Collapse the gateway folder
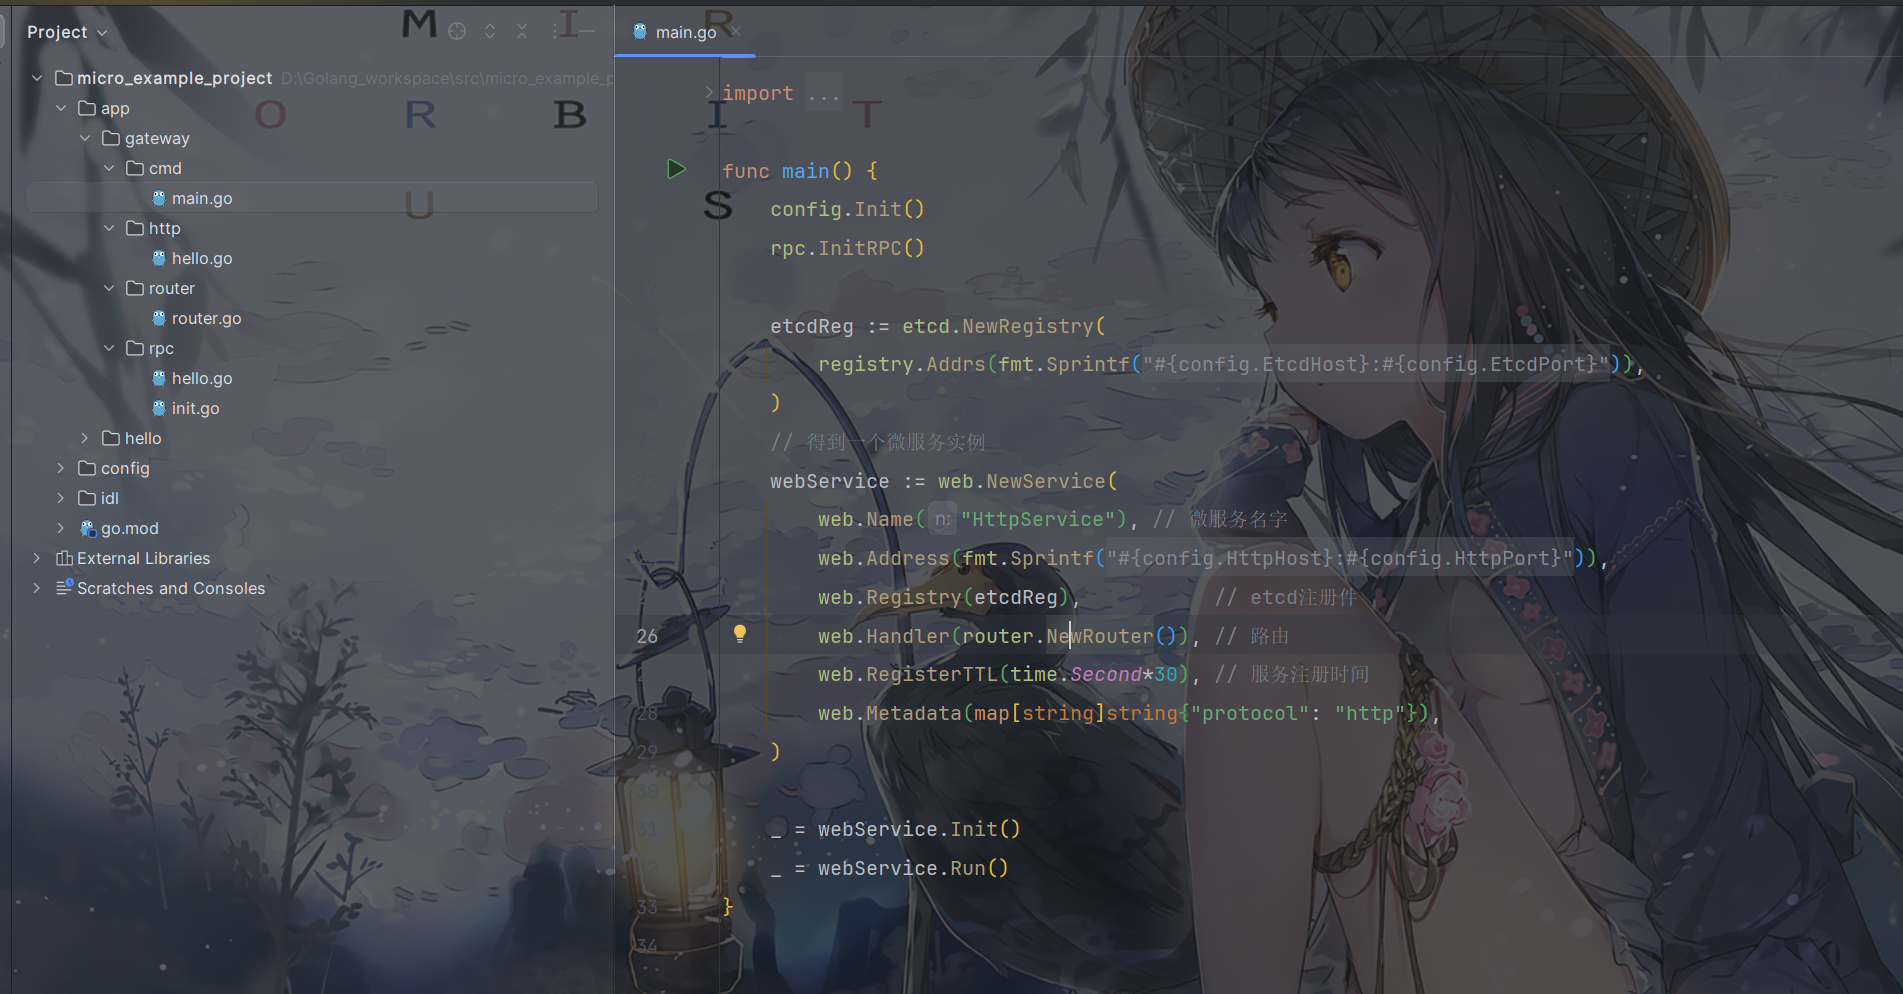1903x994 pixels. tap(85, 138)
